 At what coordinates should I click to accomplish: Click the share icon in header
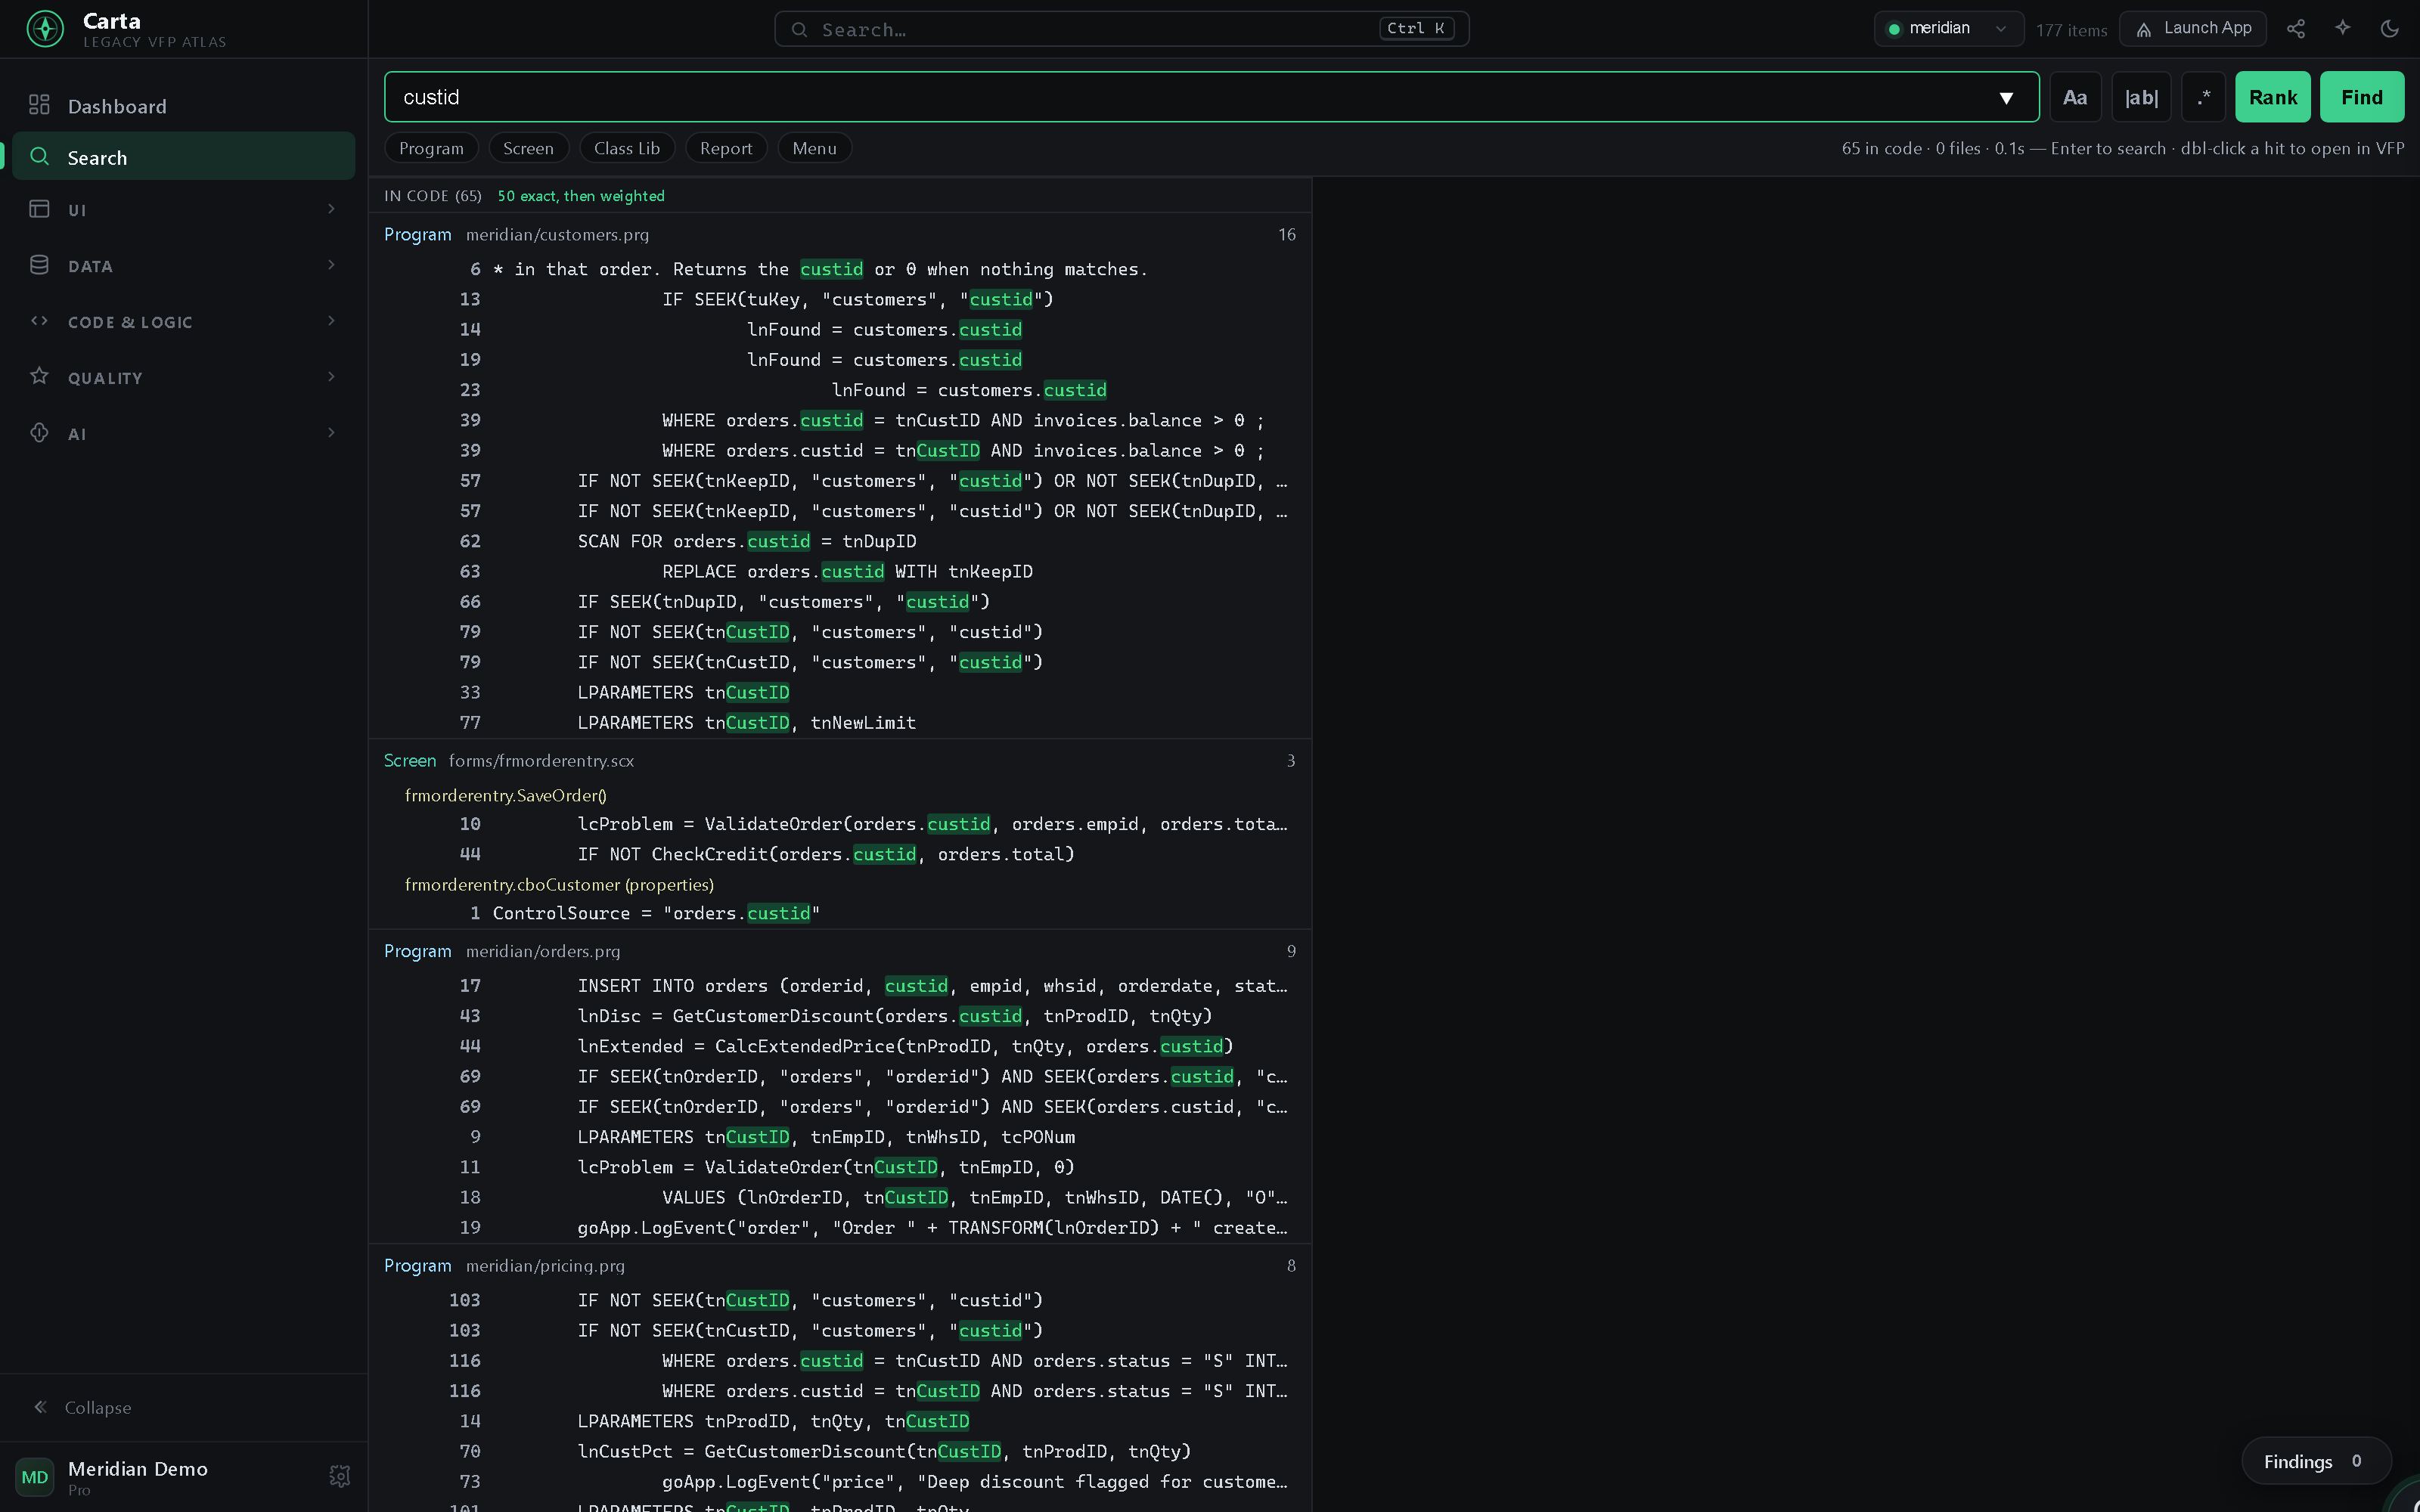pos(2296,29)
